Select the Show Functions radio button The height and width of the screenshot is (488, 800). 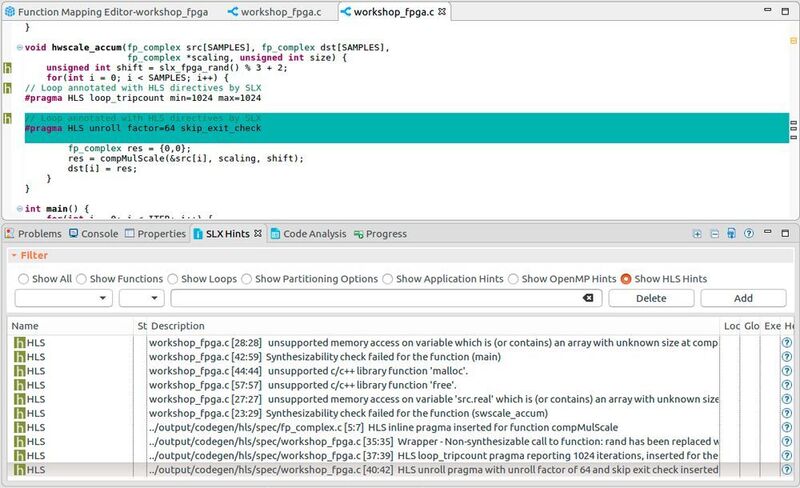(81, 279)
